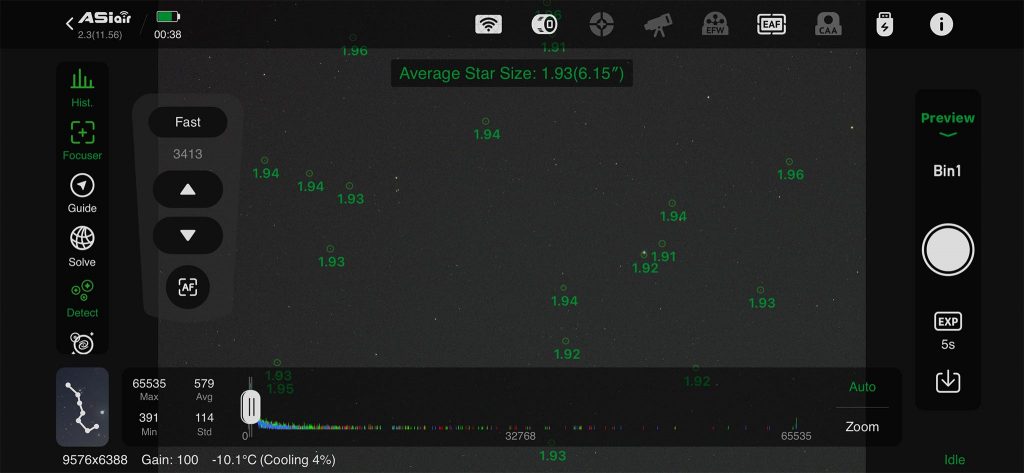The height and width of the screenshot is (473, 1024).
Task: Click the histogram stretch slider handle
Action: [x=250, y=407]
